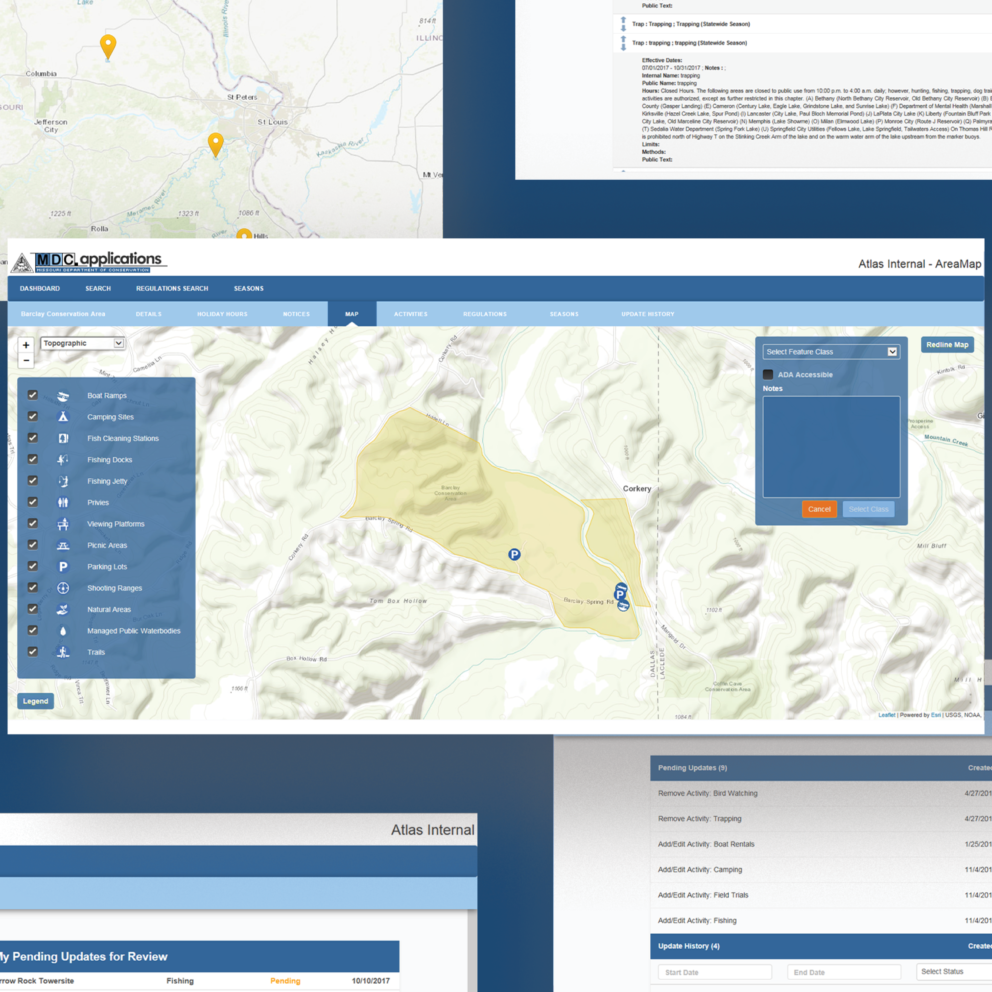The height and width of the screenshot is (992, 992).
Task: Open the Topographic basemap dropdown
Action: click(81, 343)
